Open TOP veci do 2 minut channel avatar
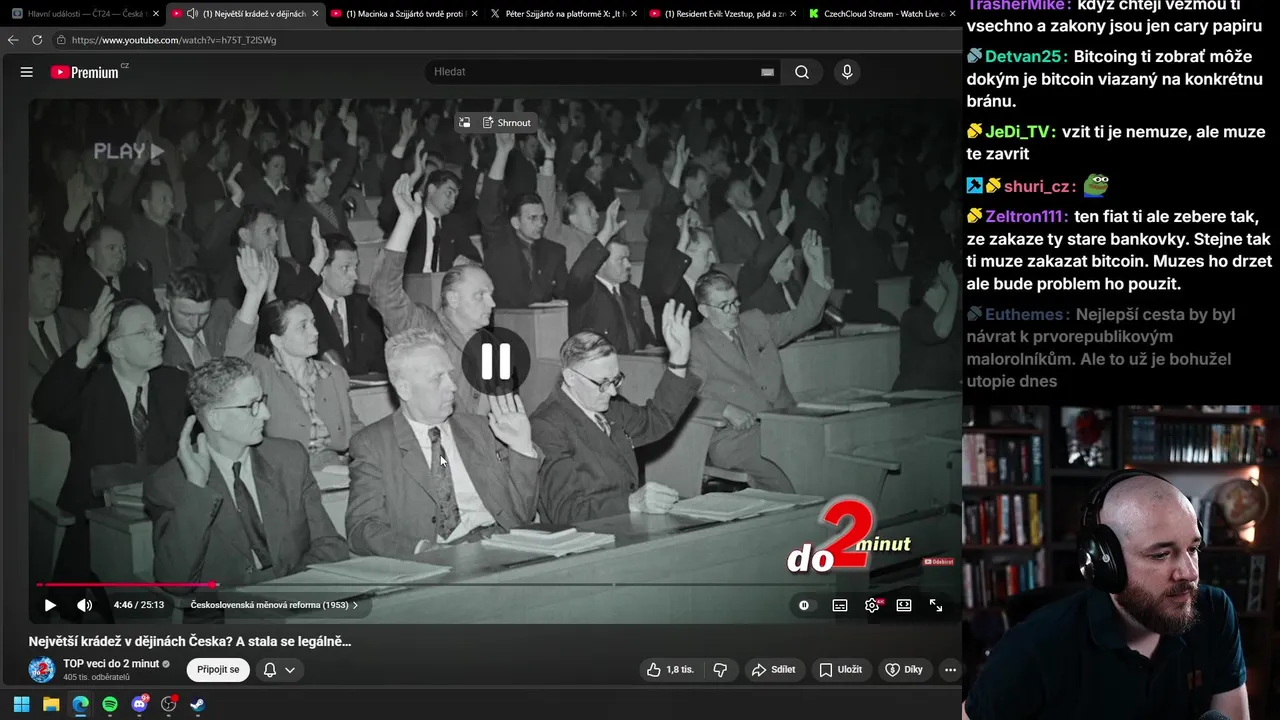This screenshot has height=720, width=1280. tap(41, 669)
